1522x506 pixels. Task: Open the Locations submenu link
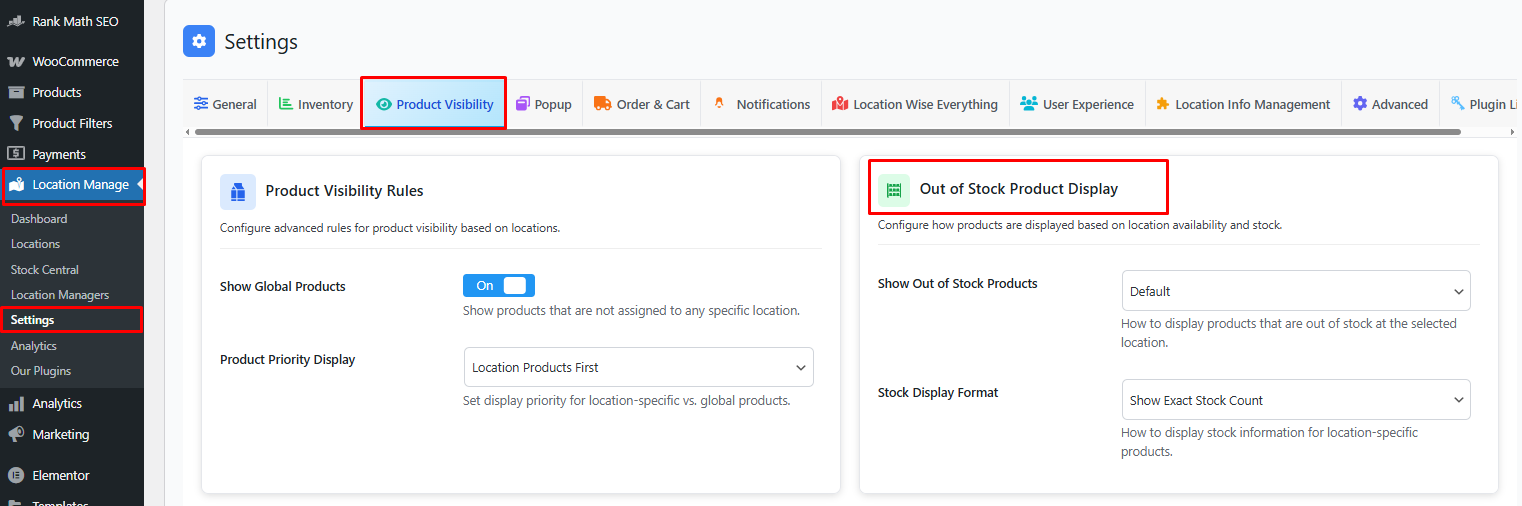click(35, 244)
